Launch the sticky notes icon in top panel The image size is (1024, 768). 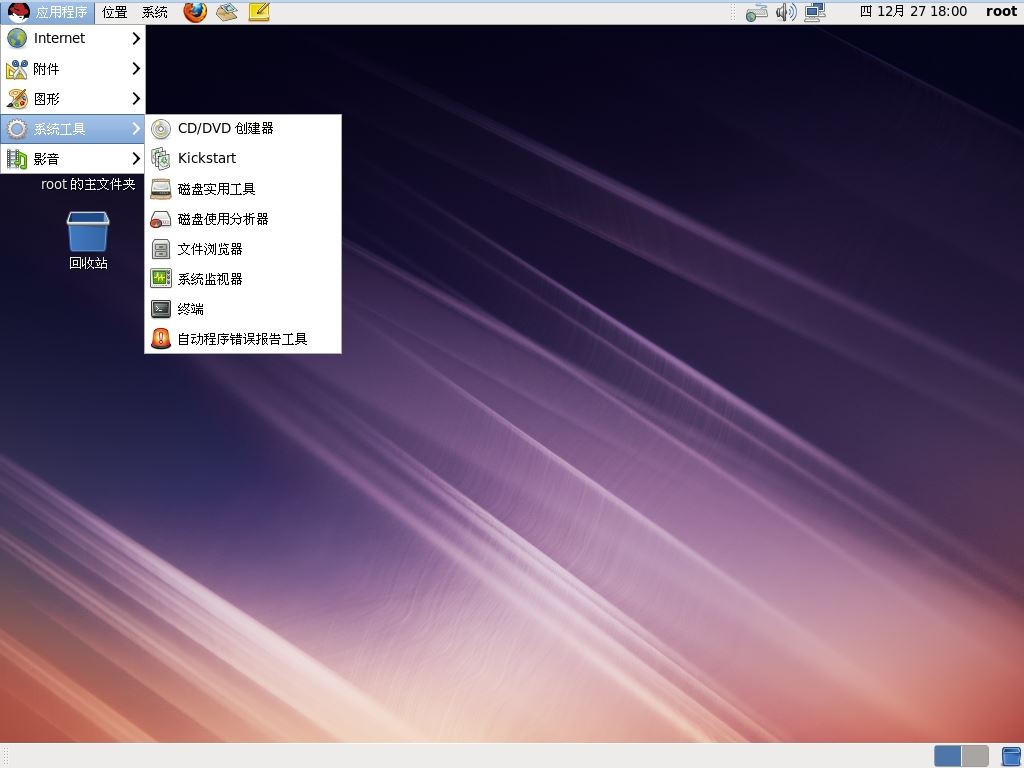tap(259, 12)
